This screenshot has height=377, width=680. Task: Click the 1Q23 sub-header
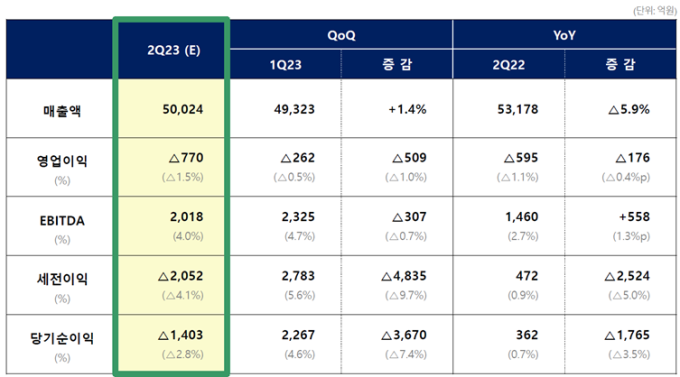285,65
